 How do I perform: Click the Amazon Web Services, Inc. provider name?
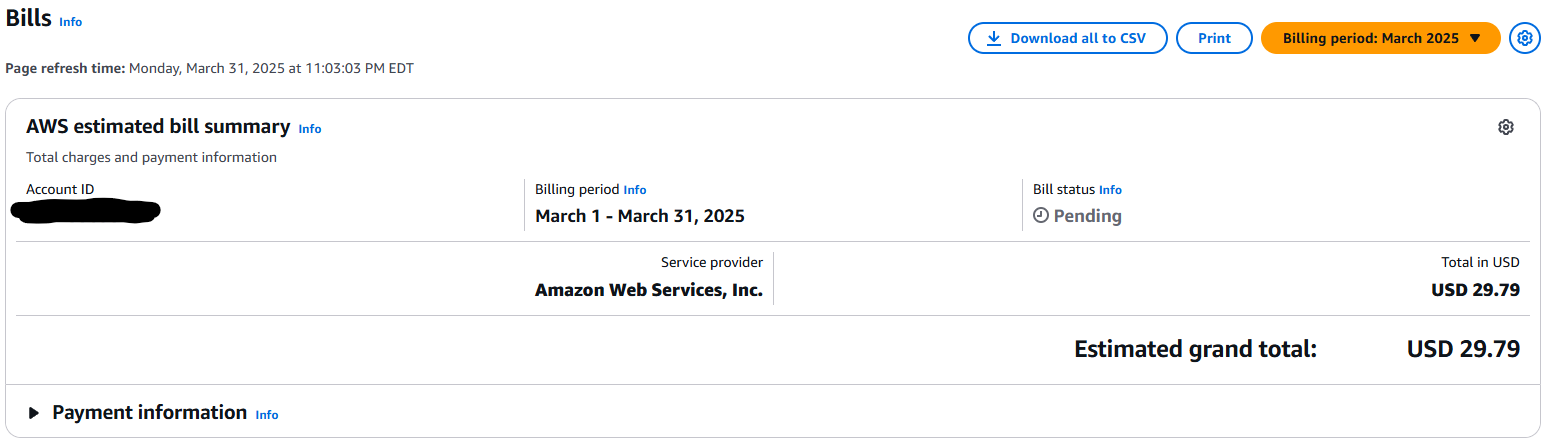point(648,290)
